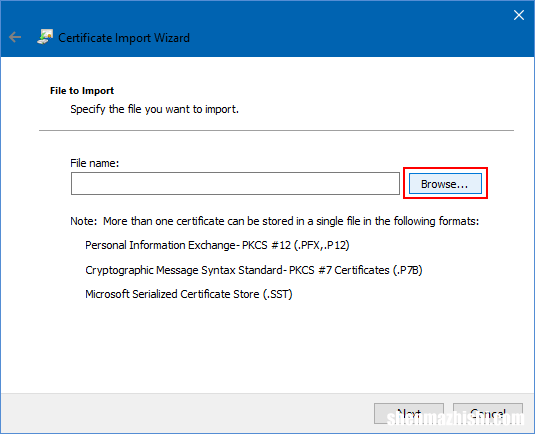
Task: Cancel the certificate import
Action: click(488, 414)
